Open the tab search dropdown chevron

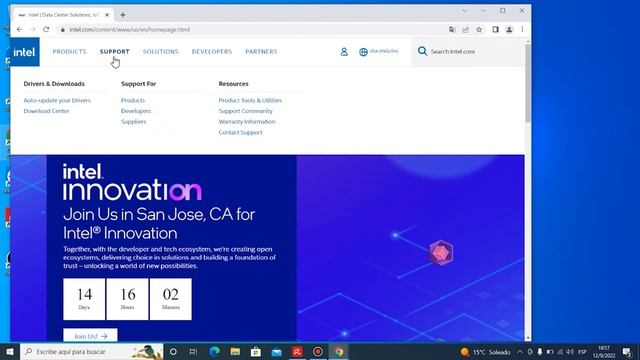tap(464, 11)
